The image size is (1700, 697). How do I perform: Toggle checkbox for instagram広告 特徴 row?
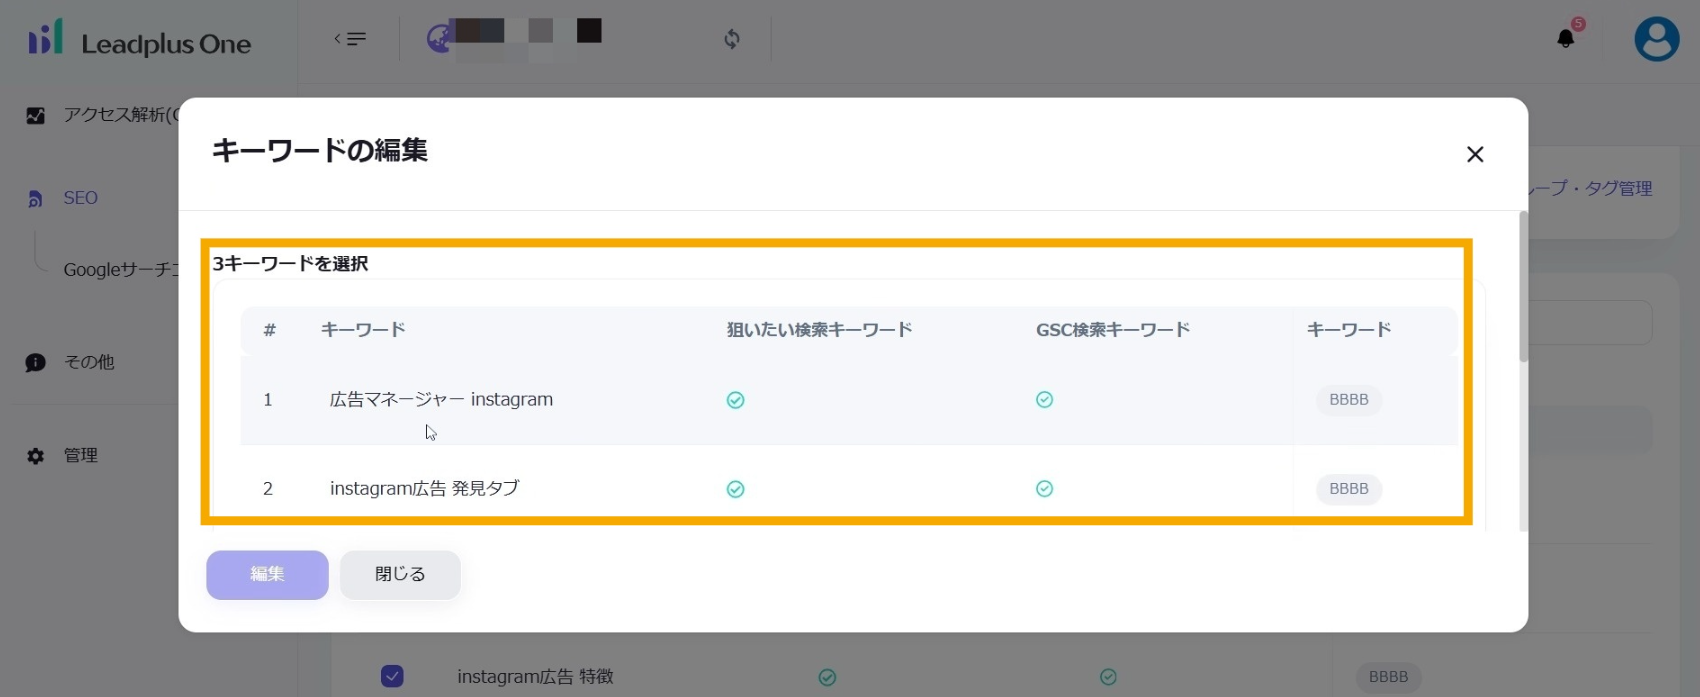point(392,676)
